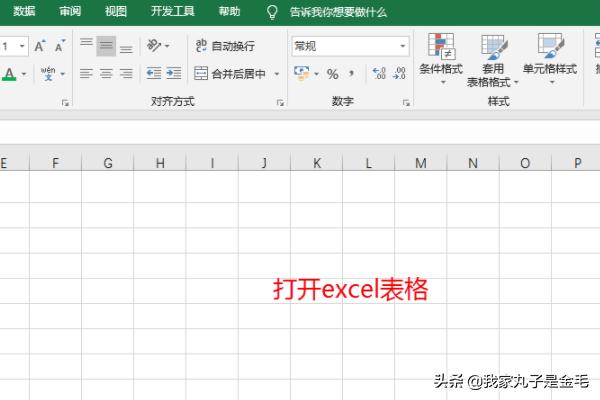Select column I header

[x=212, y=163]
